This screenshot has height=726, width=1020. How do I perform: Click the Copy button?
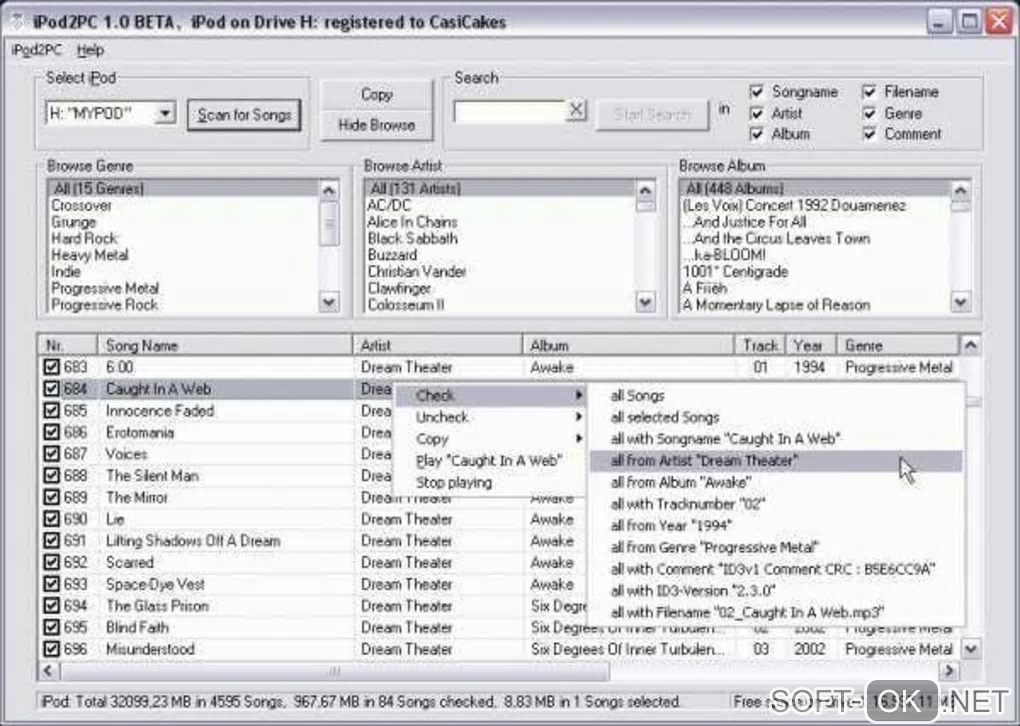[377, 95]
